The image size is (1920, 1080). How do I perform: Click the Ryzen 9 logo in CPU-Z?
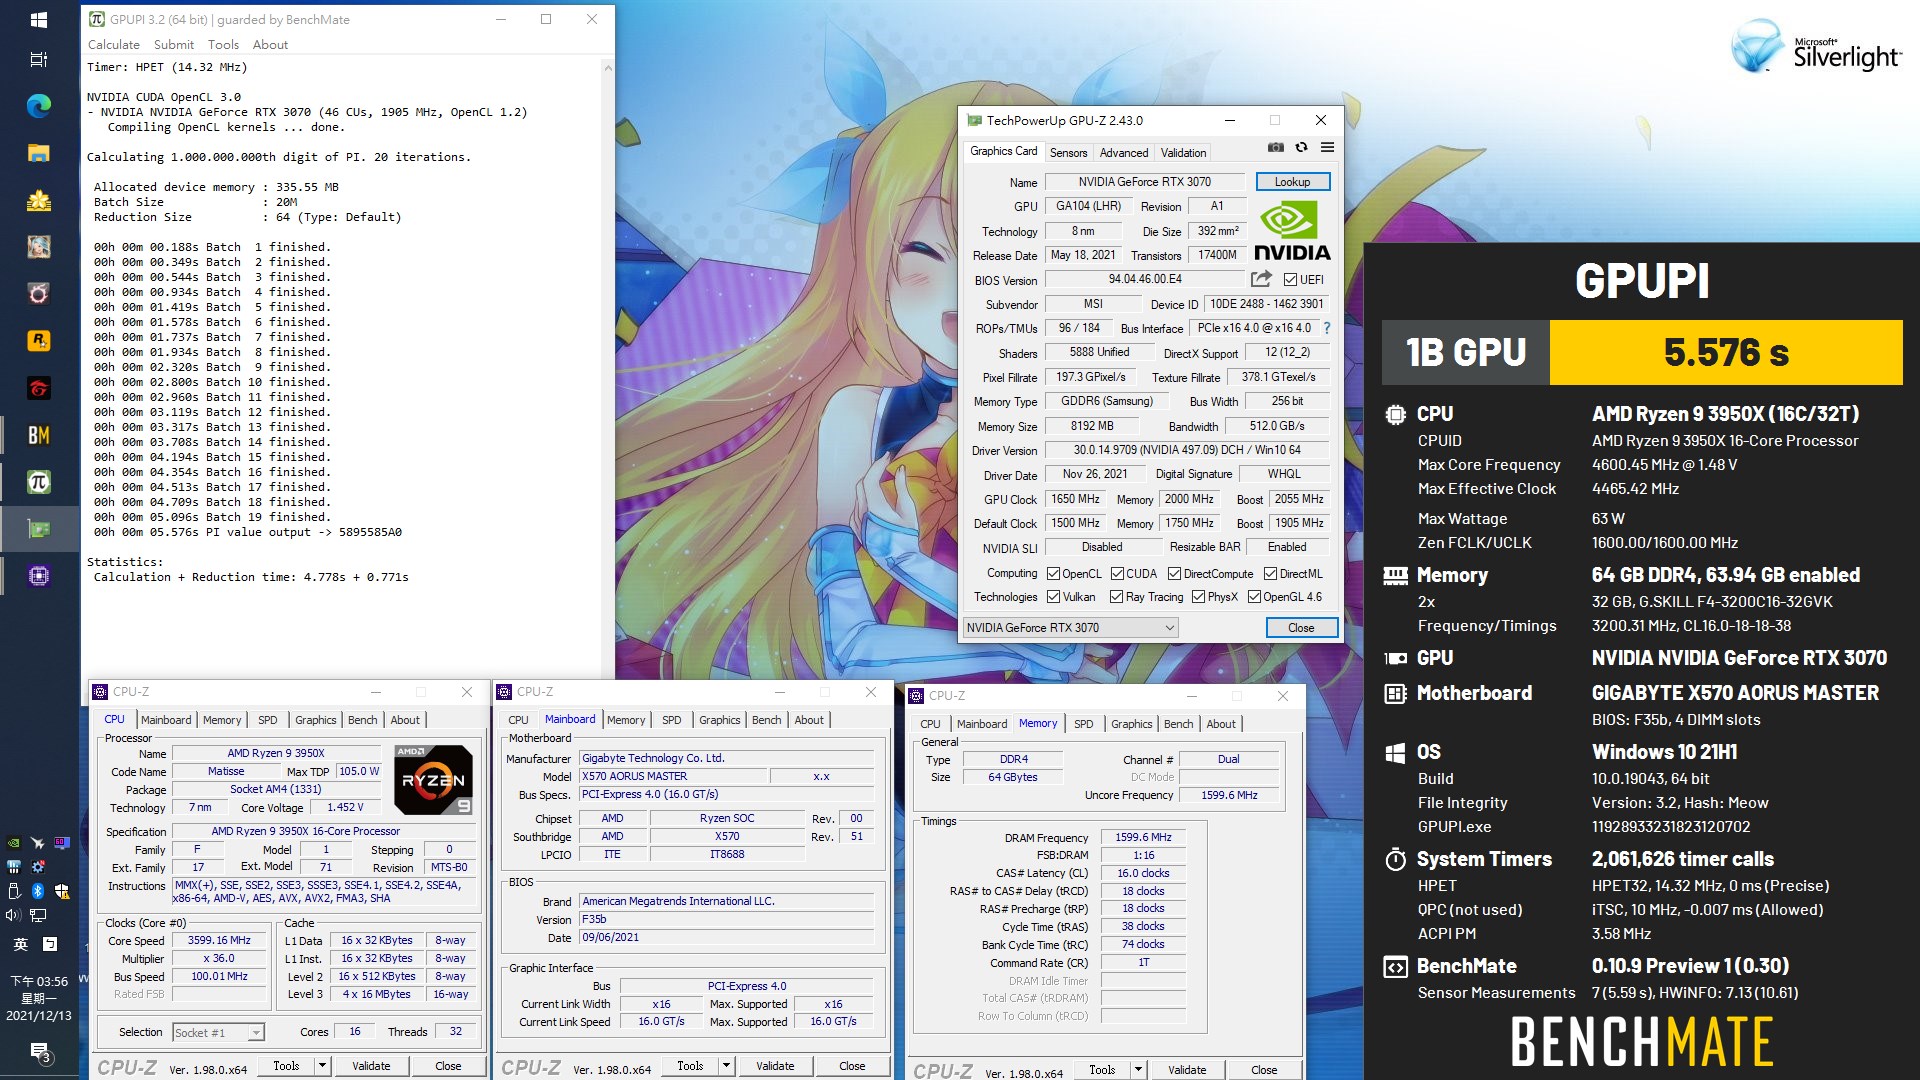click(433, 780)
